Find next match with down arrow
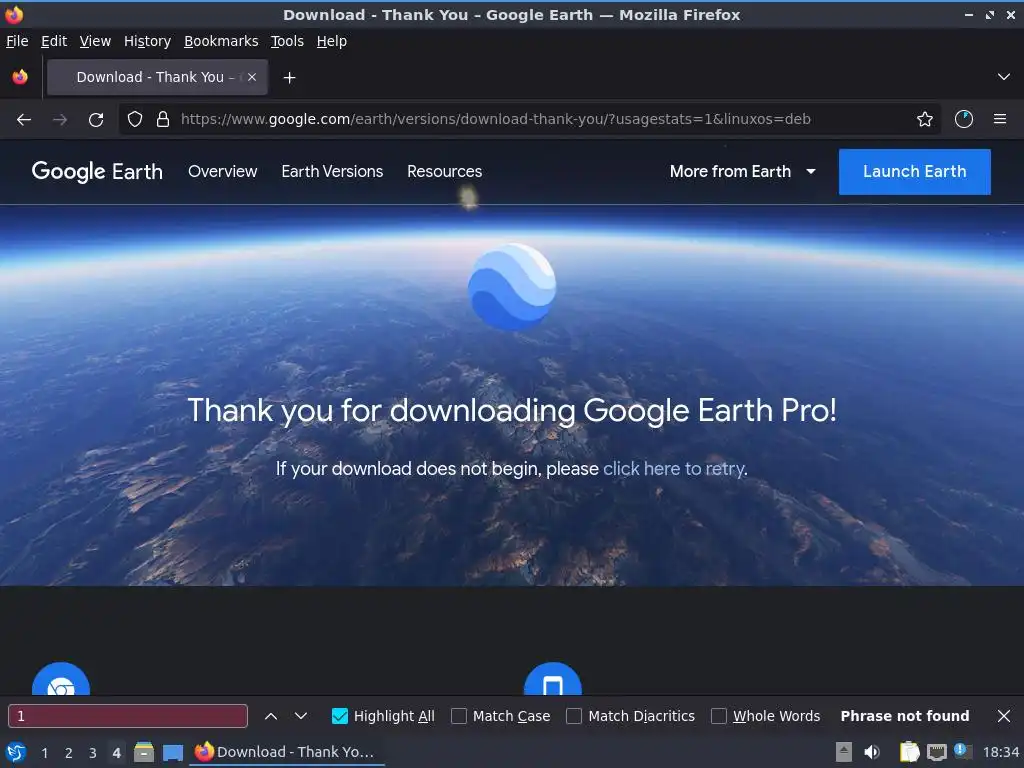1024x768 pixels. 300,716
